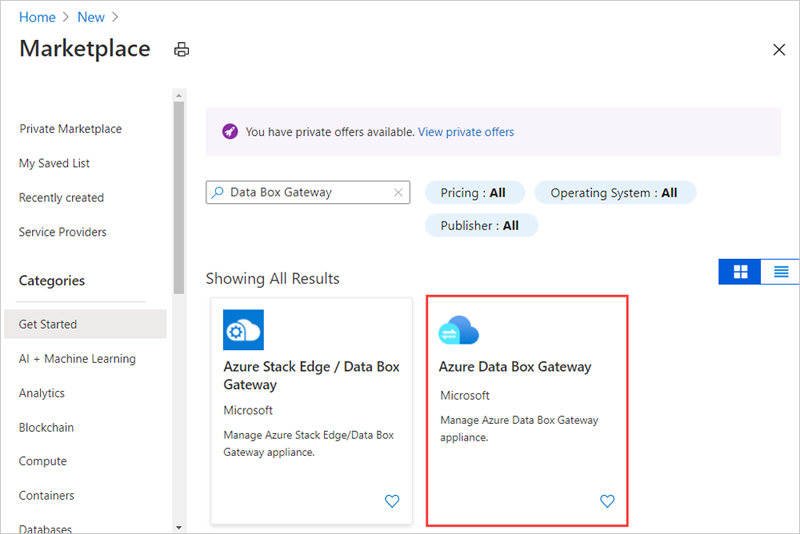Click the print icon beside Marketplace title
This screenshot has height=534, width=800.
coord(181,50)
